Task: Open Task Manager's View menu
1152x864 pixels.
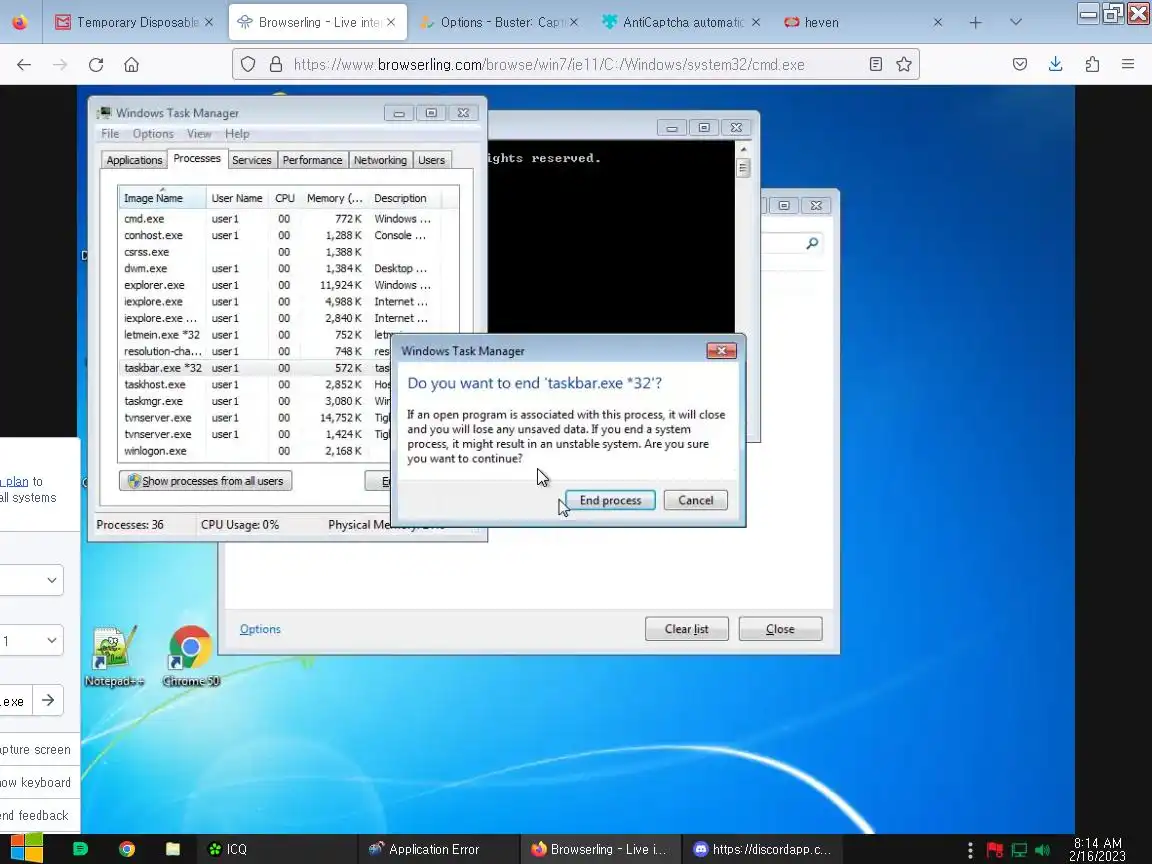Action: [198, 134]
